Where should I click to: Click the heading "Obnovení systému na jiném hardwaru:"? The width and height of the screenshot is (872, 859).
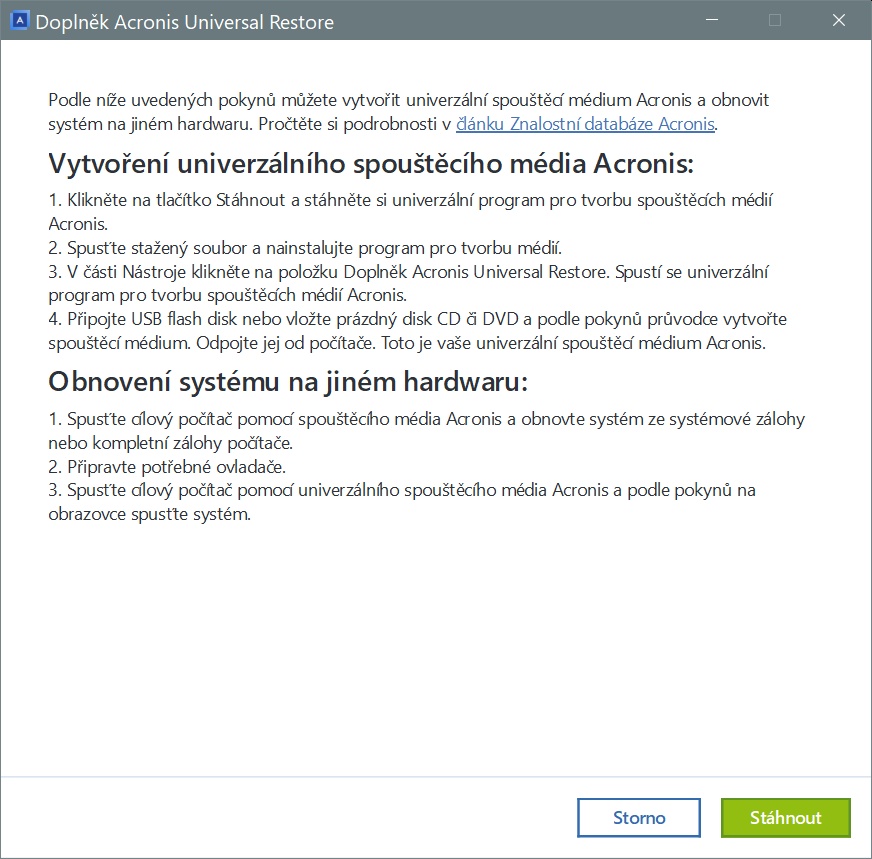coord(288,382)
